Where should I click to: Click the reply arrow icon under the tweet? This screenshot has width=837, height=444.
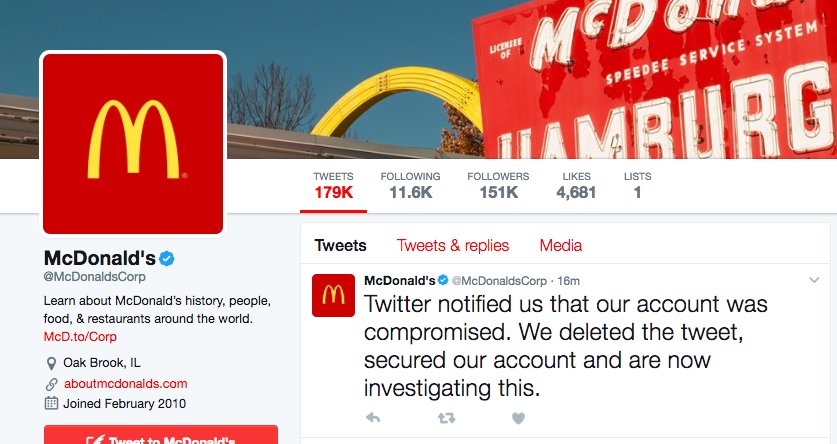point(373,417)
